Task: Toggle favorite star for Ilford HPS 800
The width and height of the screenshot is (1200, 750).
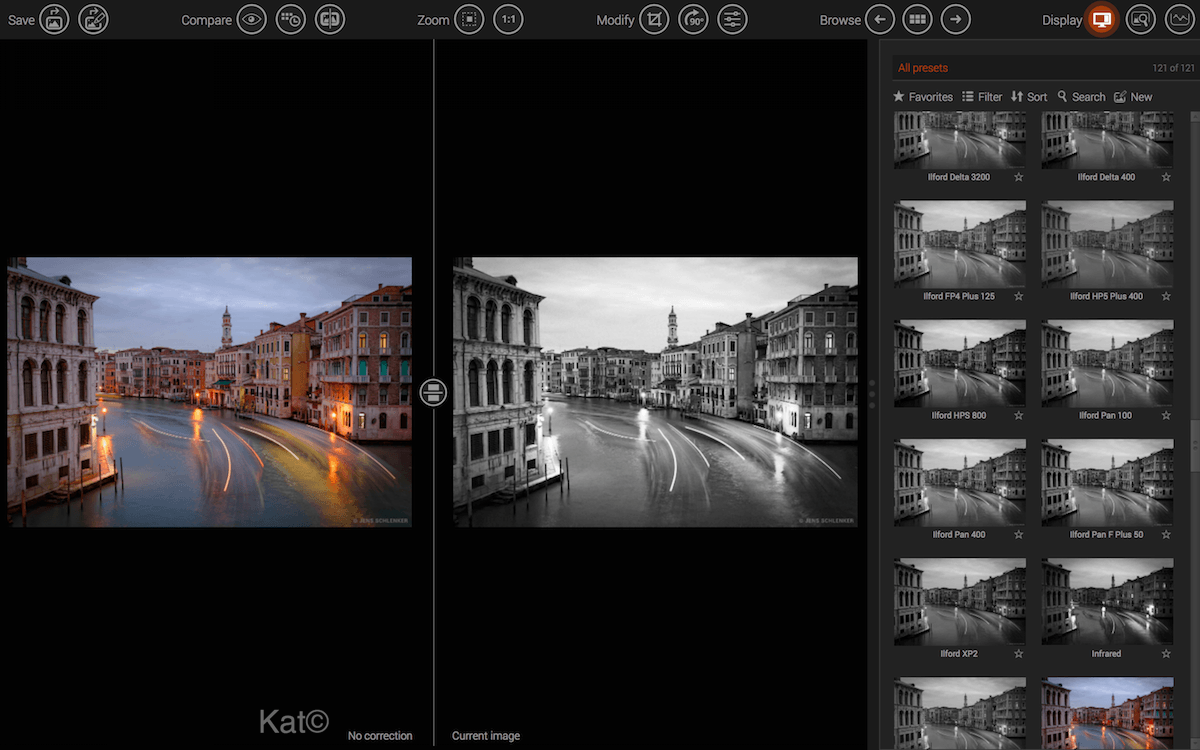Action: click(1019, 415)
